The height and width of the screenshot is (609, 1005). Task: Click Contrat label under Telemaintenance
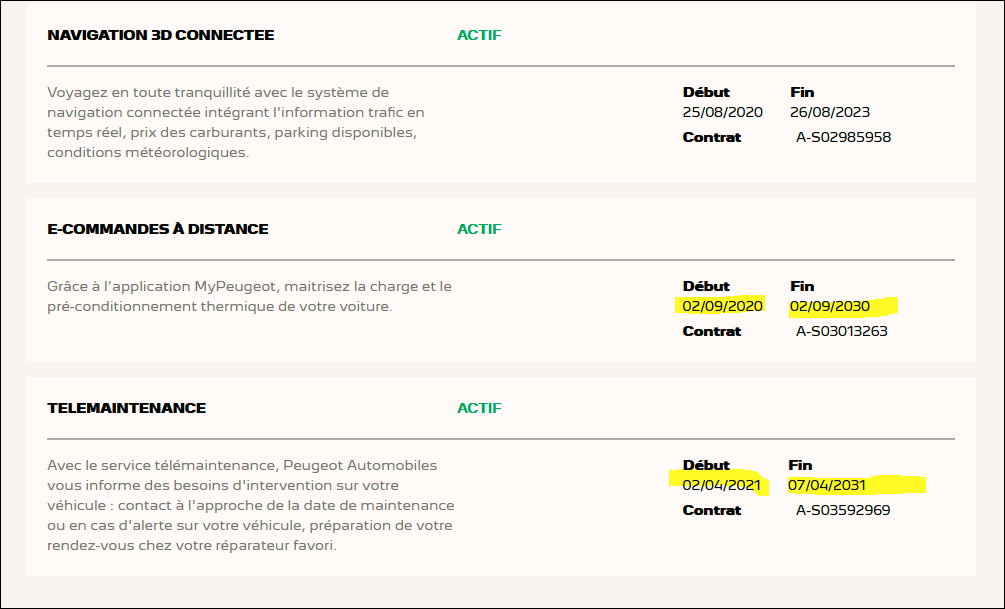pos(711,510)
